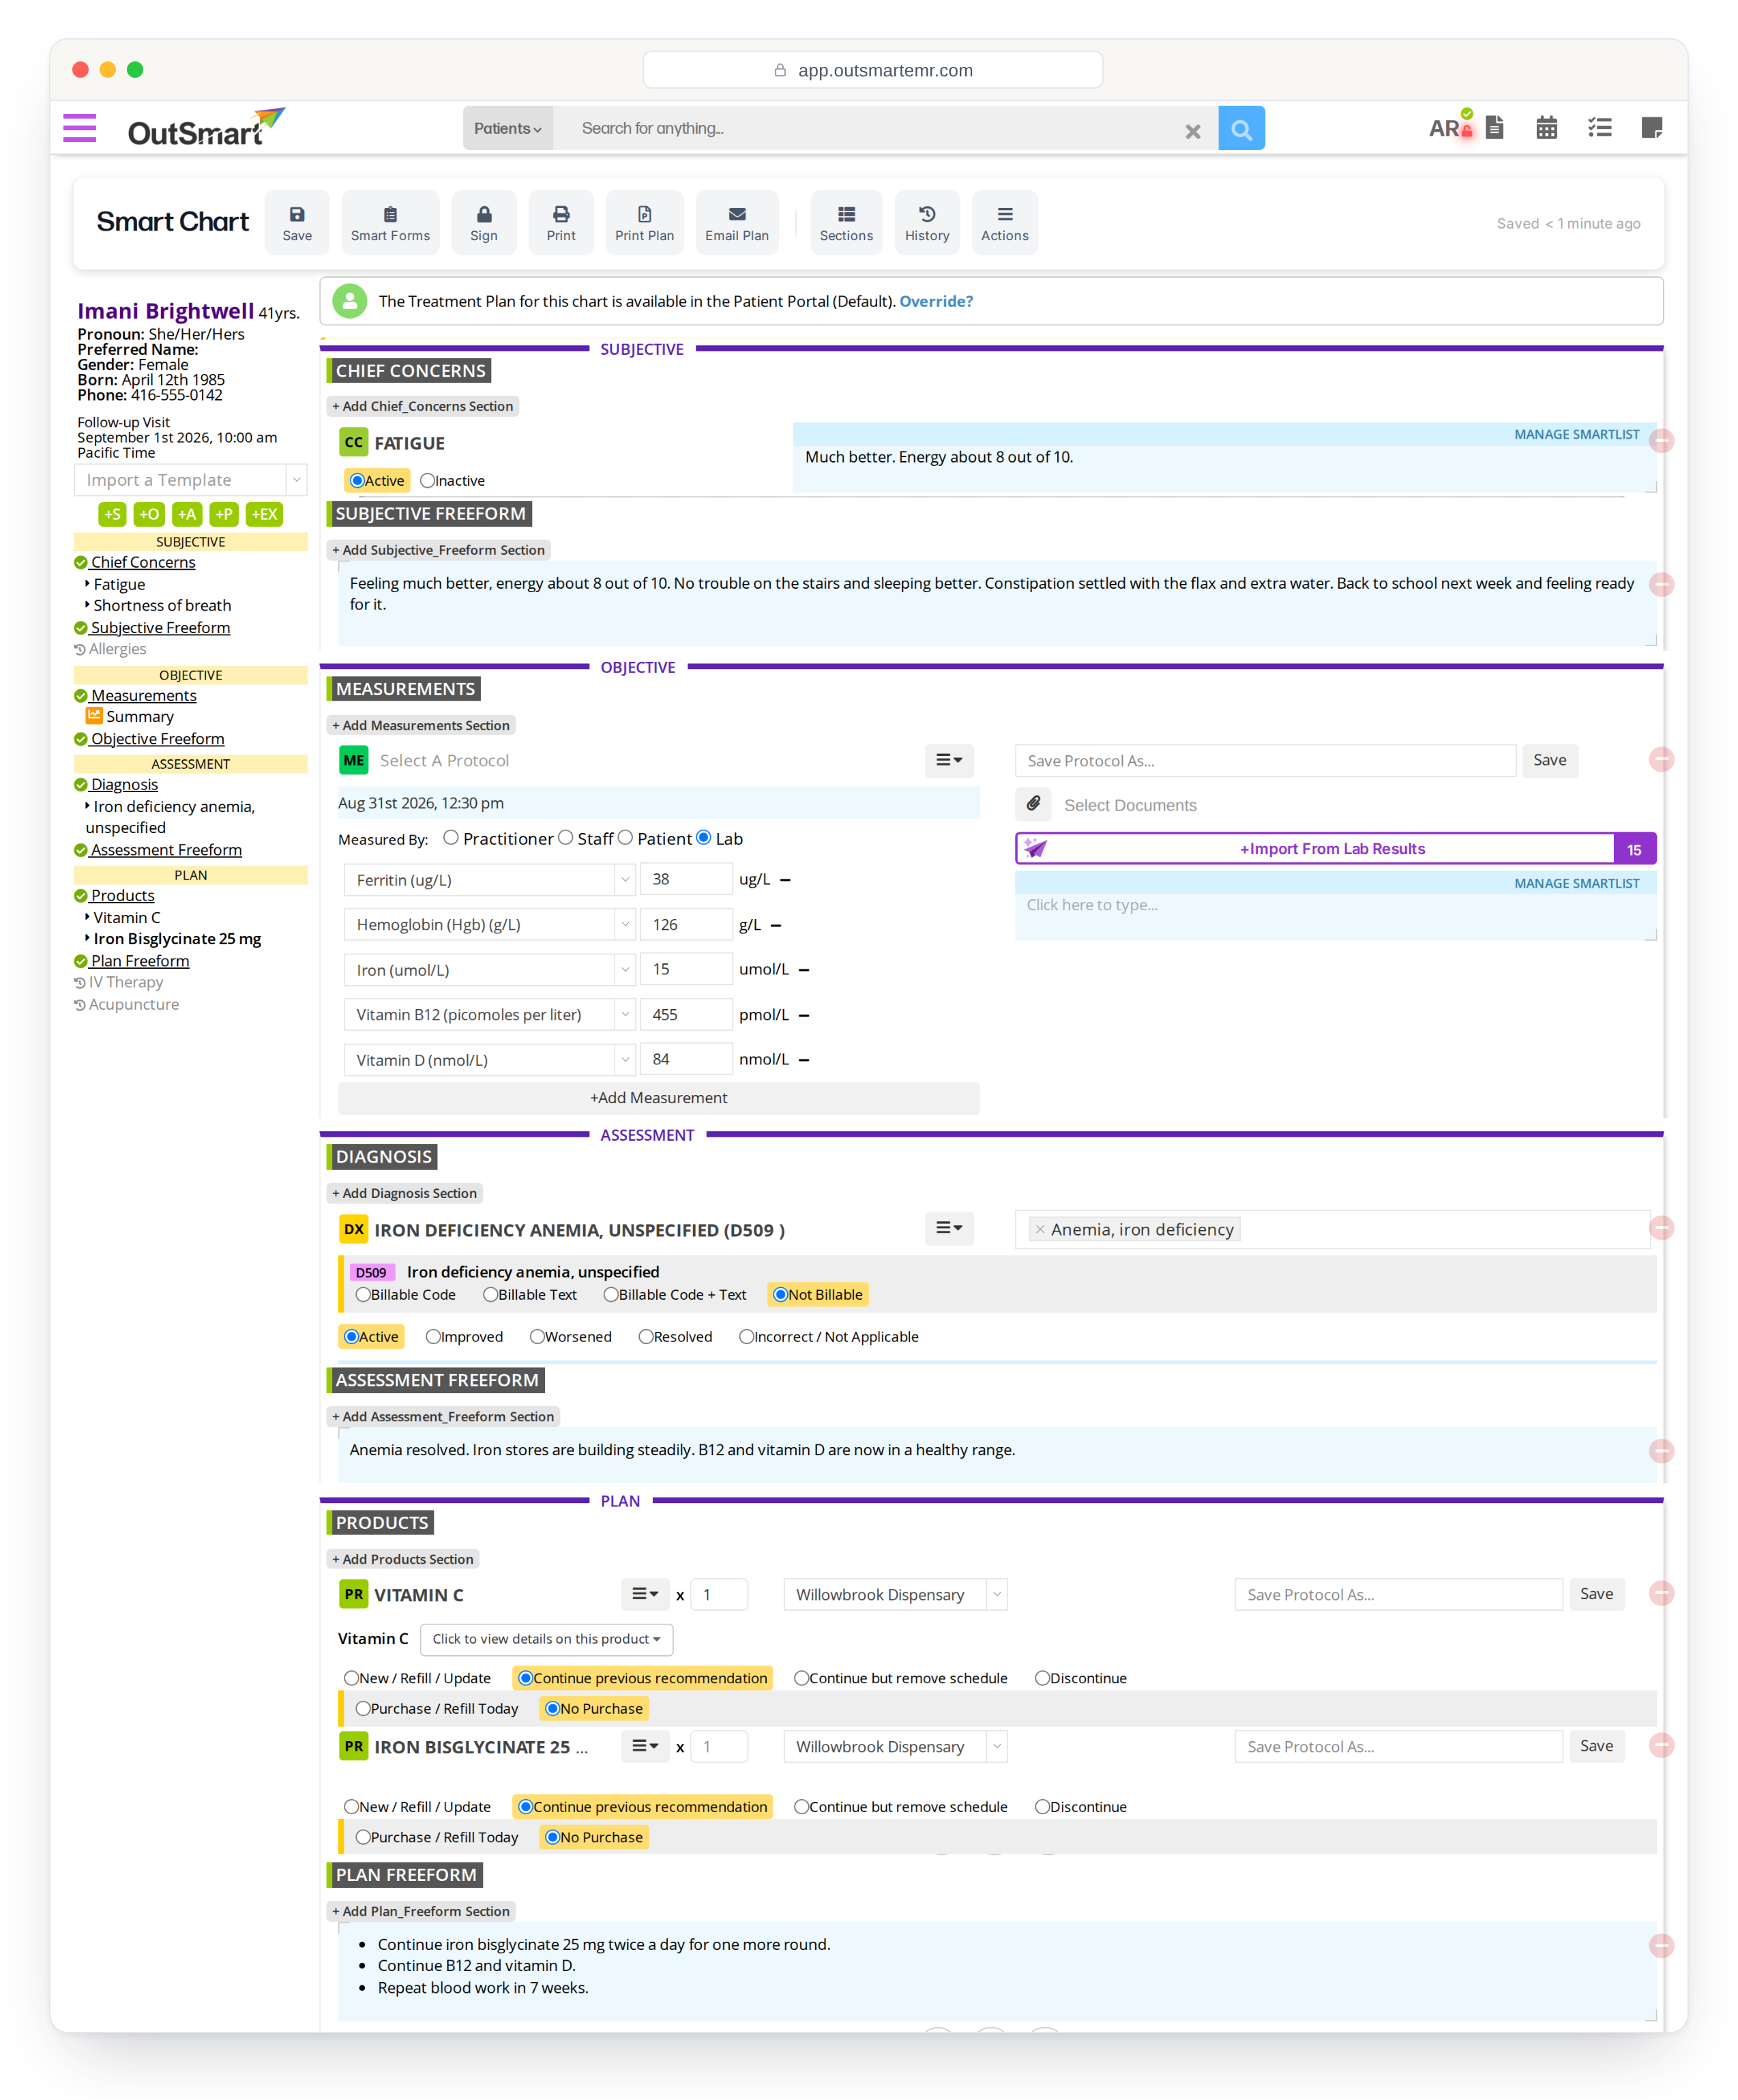The image size is (1738, 2100).
Task: Add a Diagnosis Section
Action: (x=404, y=1193)
